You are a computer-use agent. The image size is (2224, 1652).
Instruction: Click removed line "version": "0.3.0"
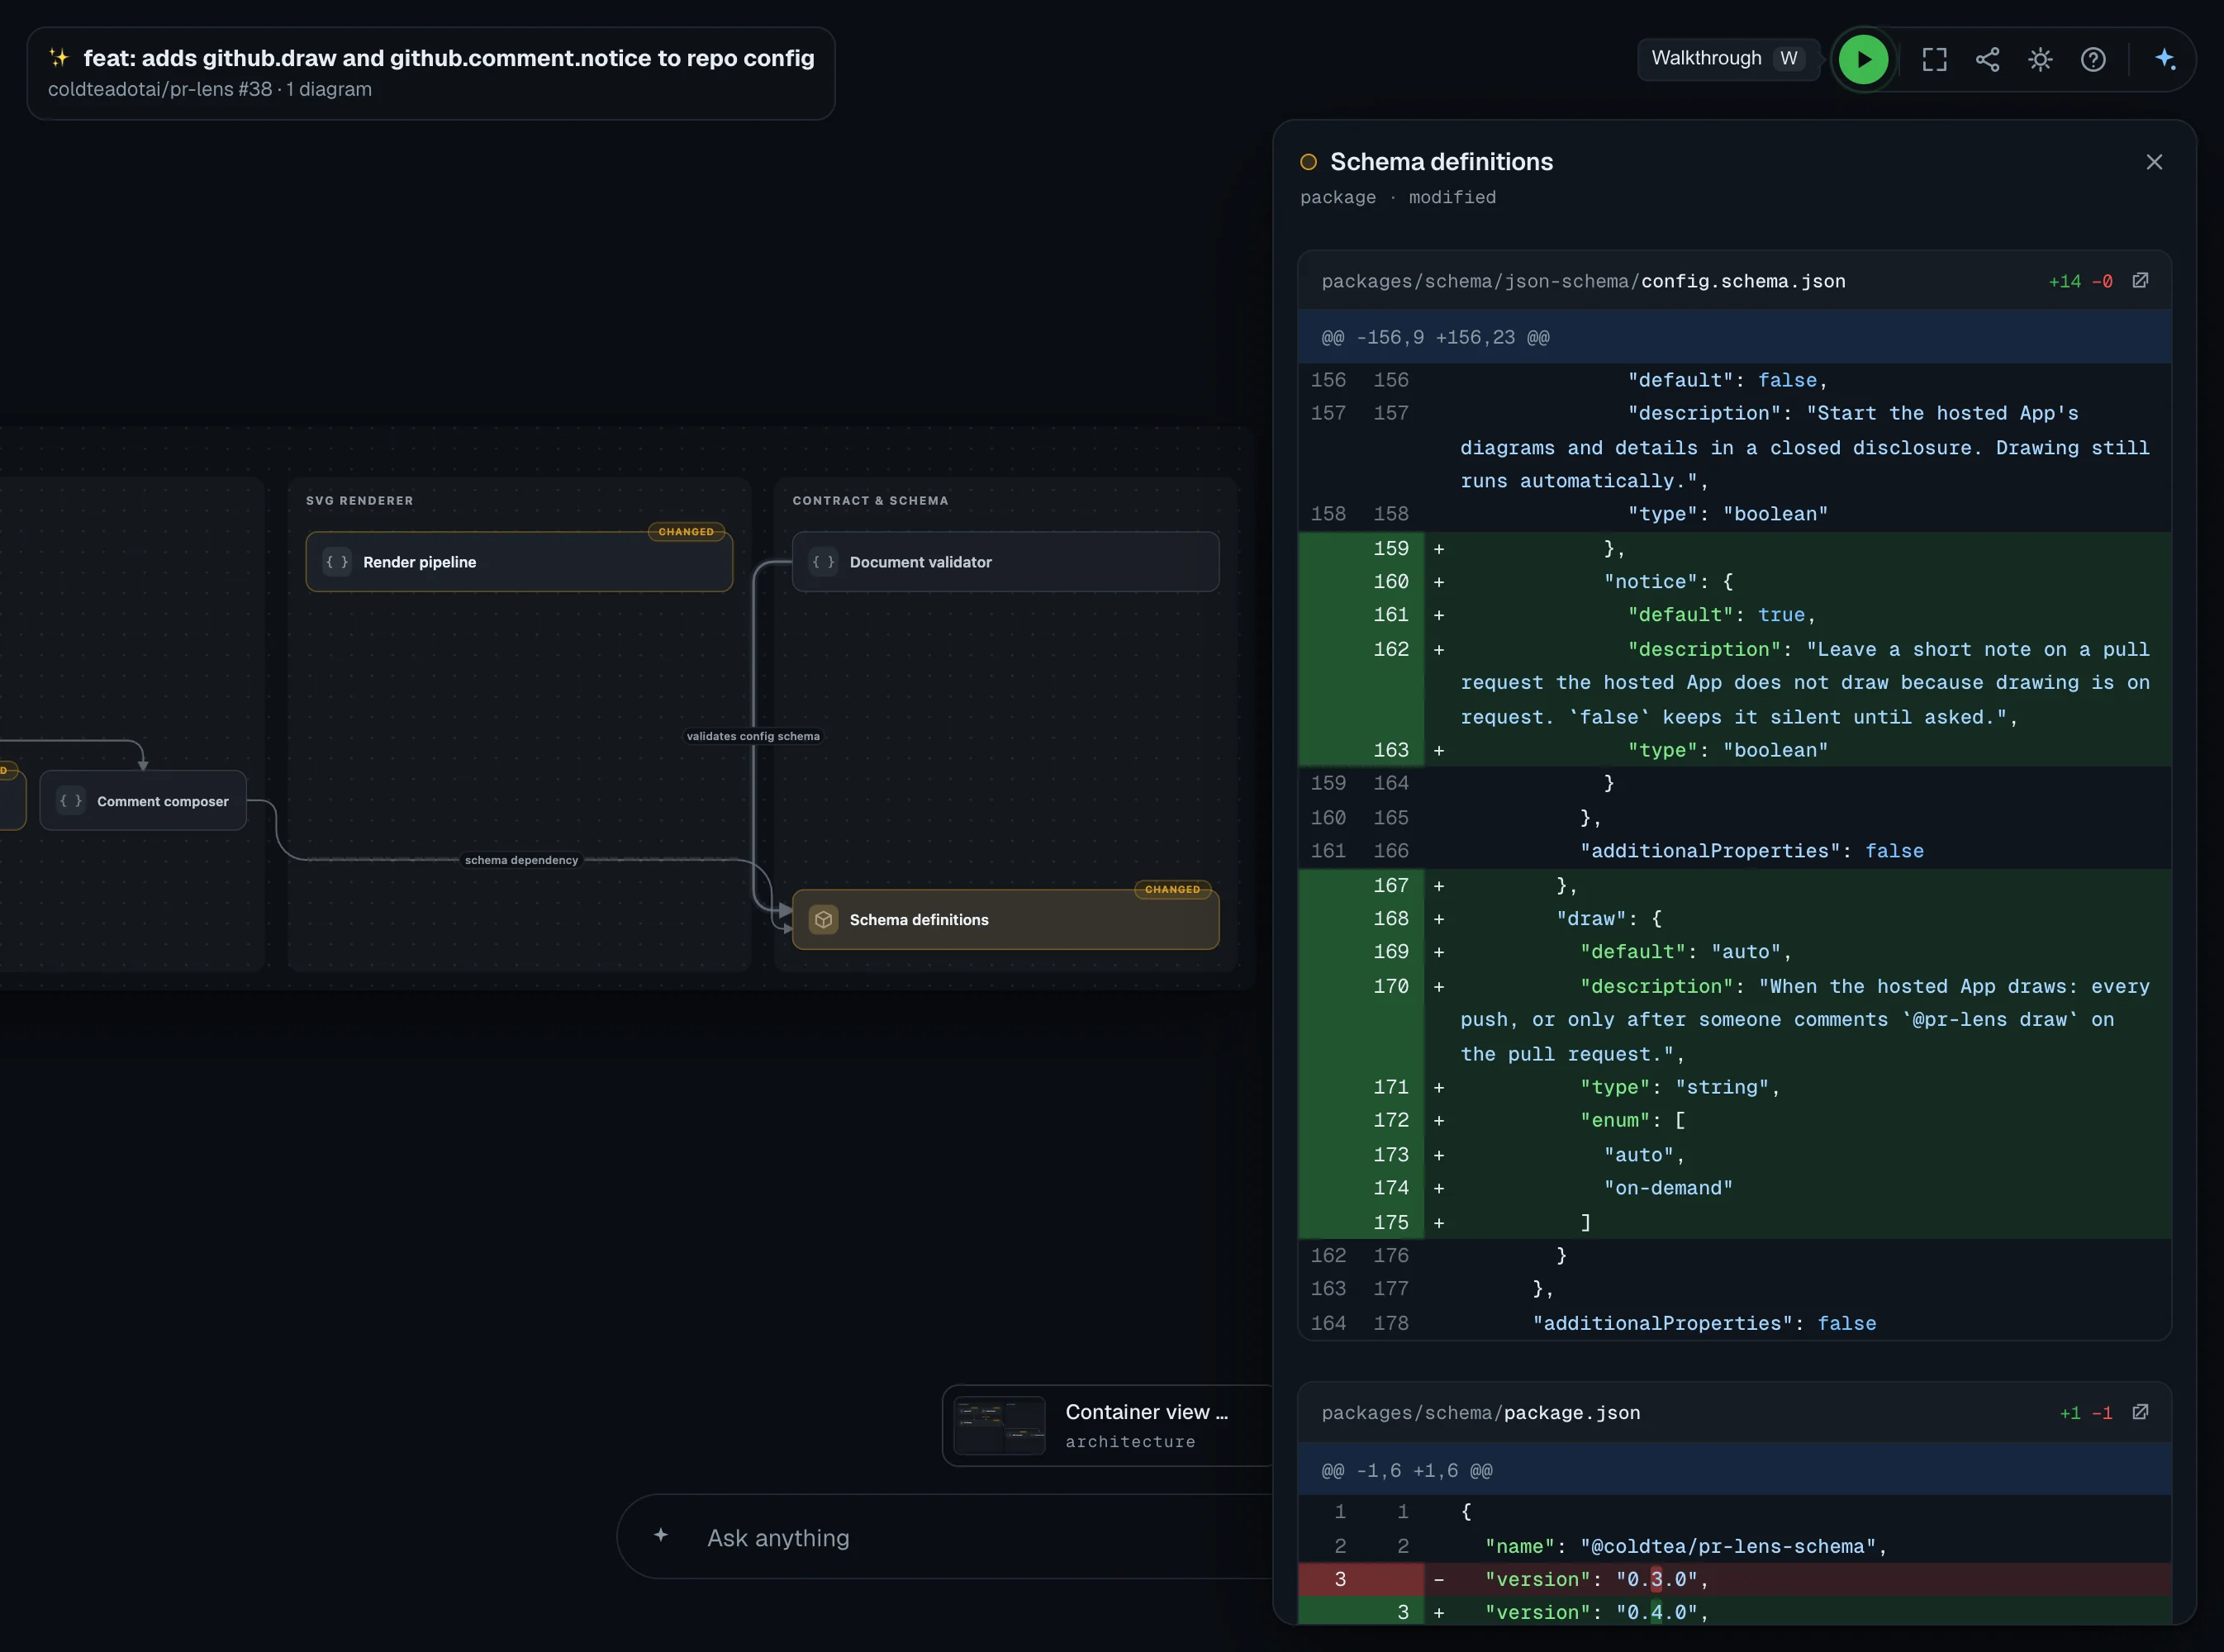(x=1735, y=1580)
